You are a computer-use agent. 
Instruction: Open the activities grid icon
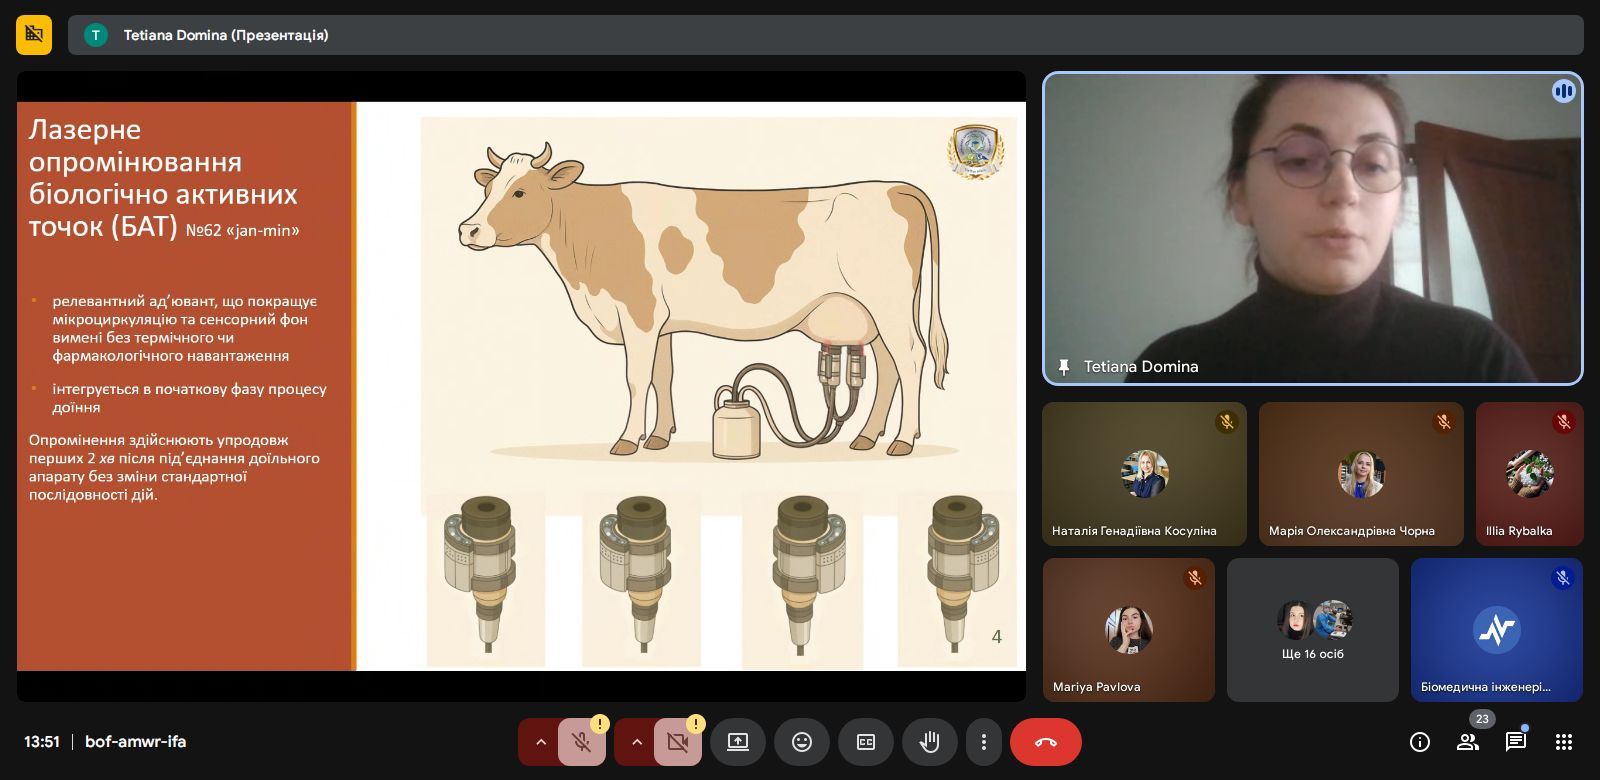(1564, 742)
